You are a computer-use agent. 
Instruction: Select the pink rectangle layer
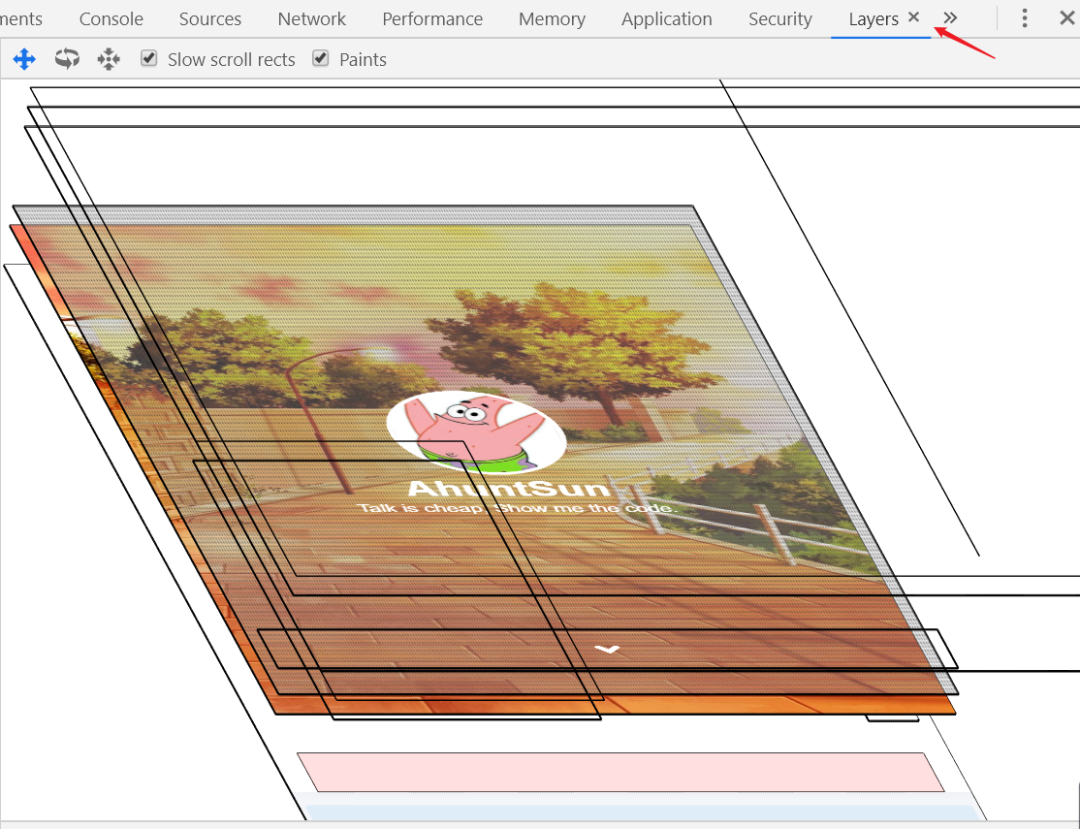(x=620, y=772)
